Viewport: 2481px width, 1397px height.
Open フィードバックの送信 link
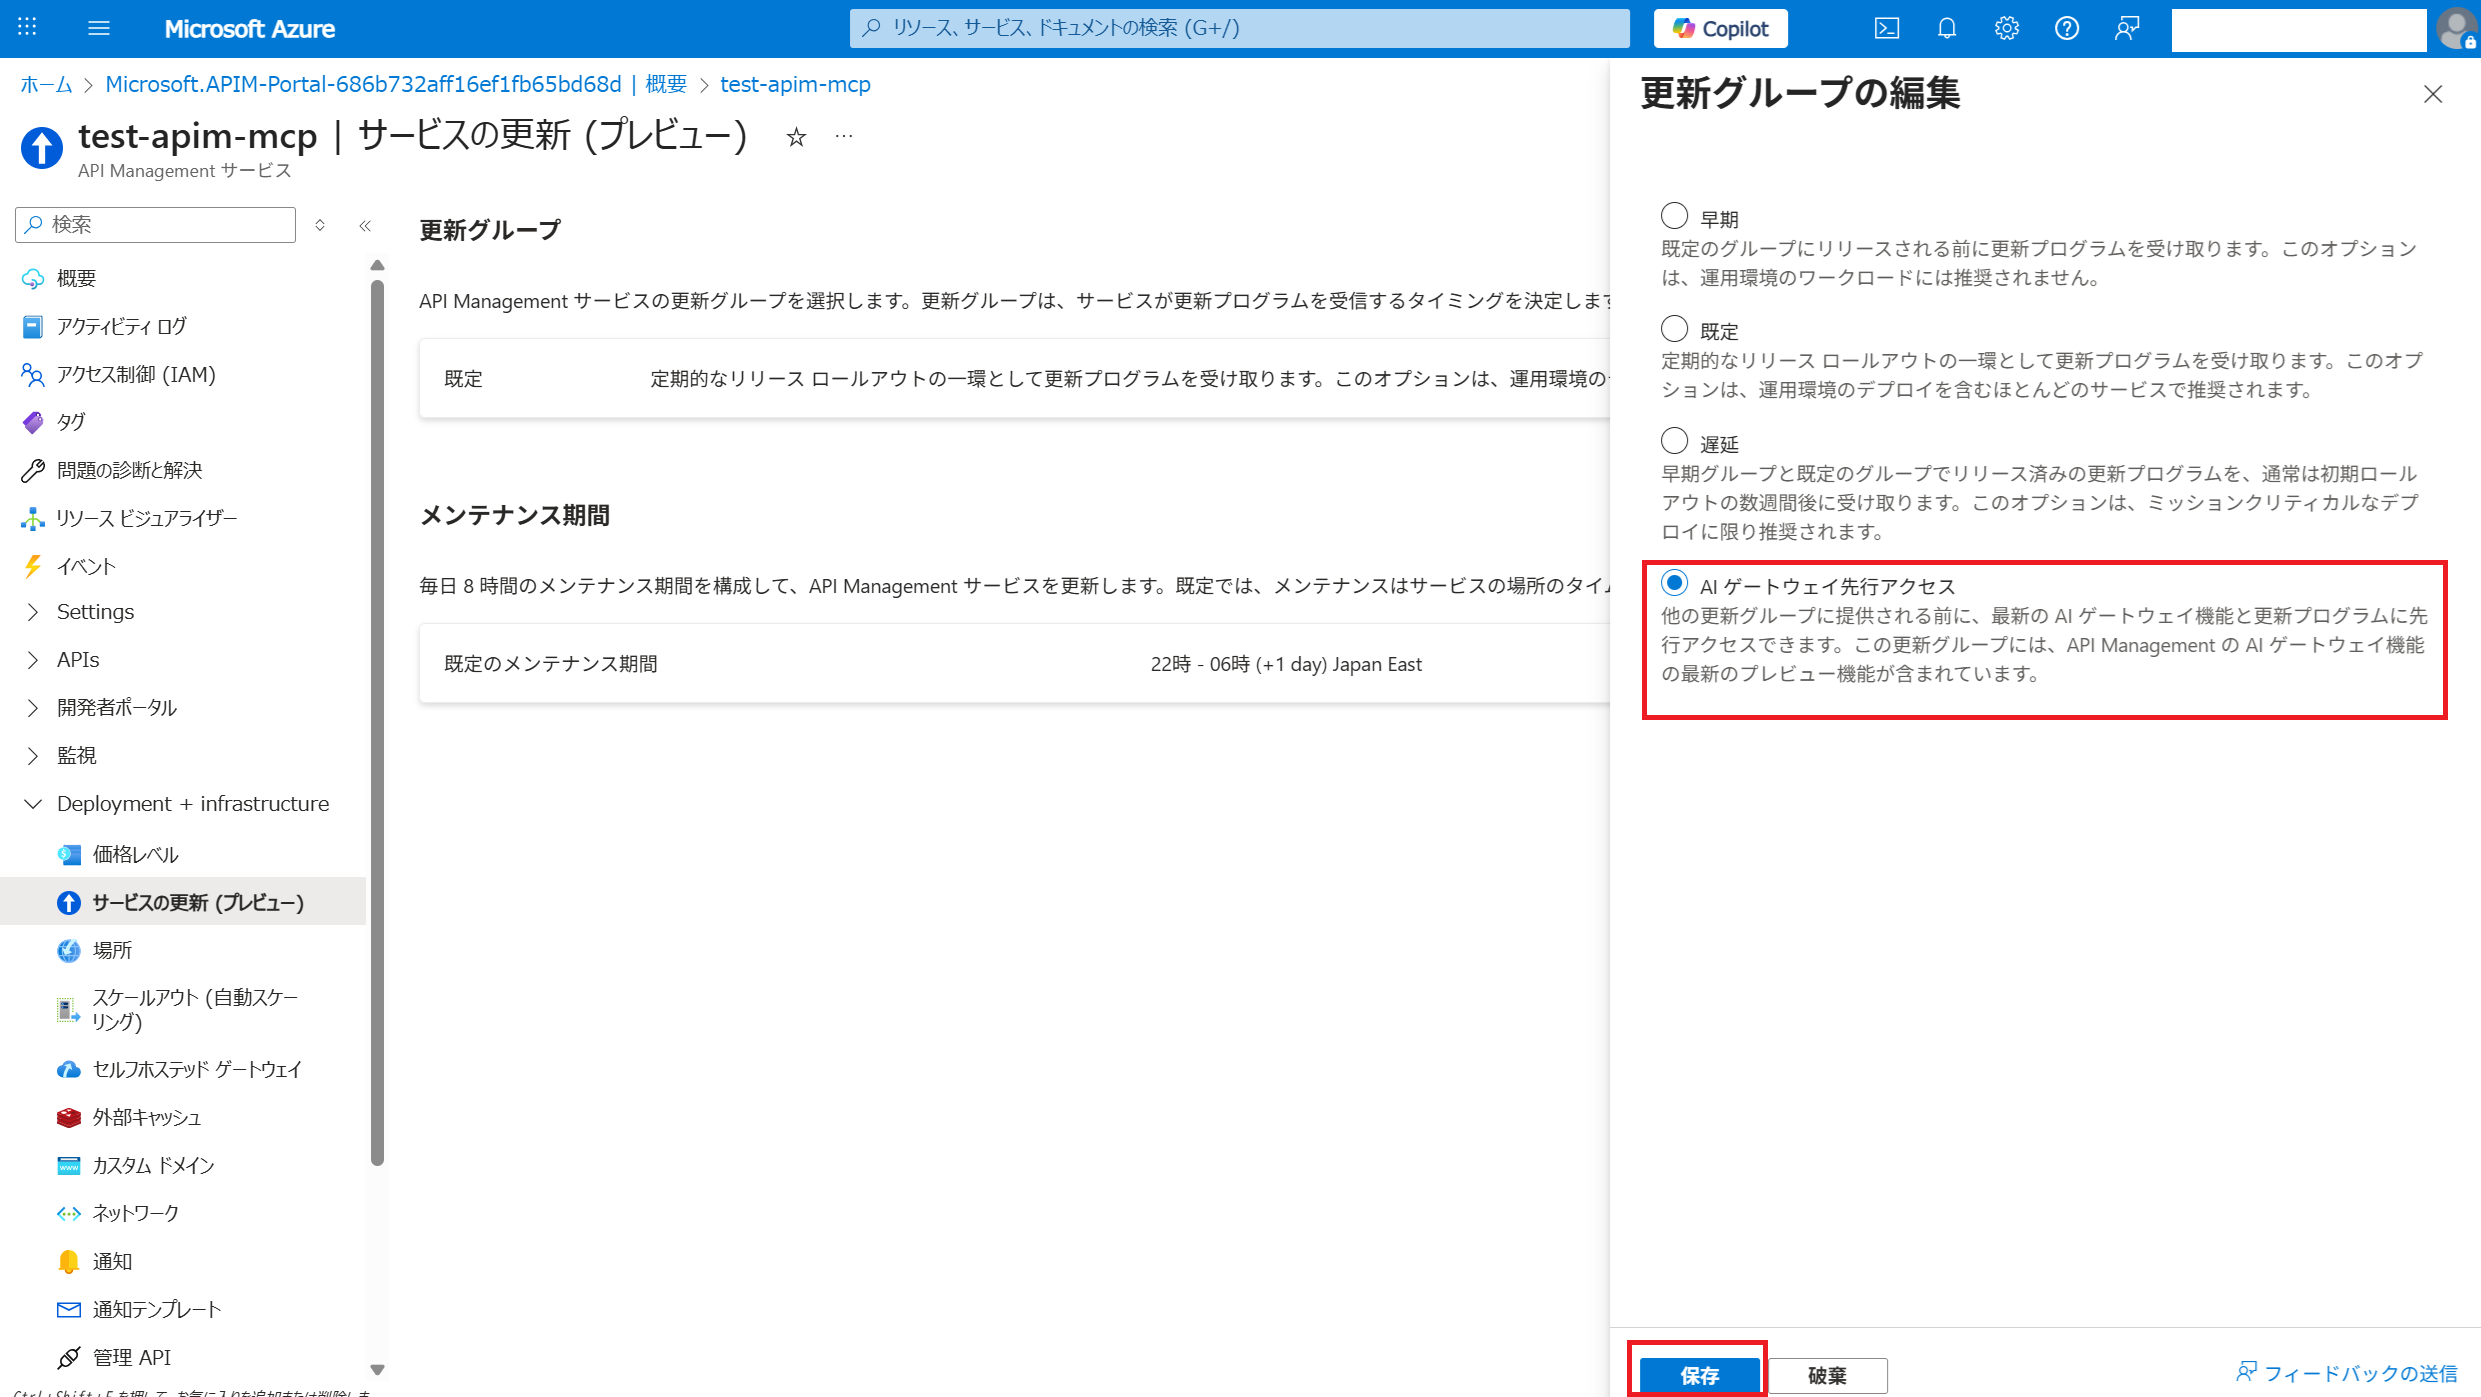pyautogui.click(x=2346, y=1373)
